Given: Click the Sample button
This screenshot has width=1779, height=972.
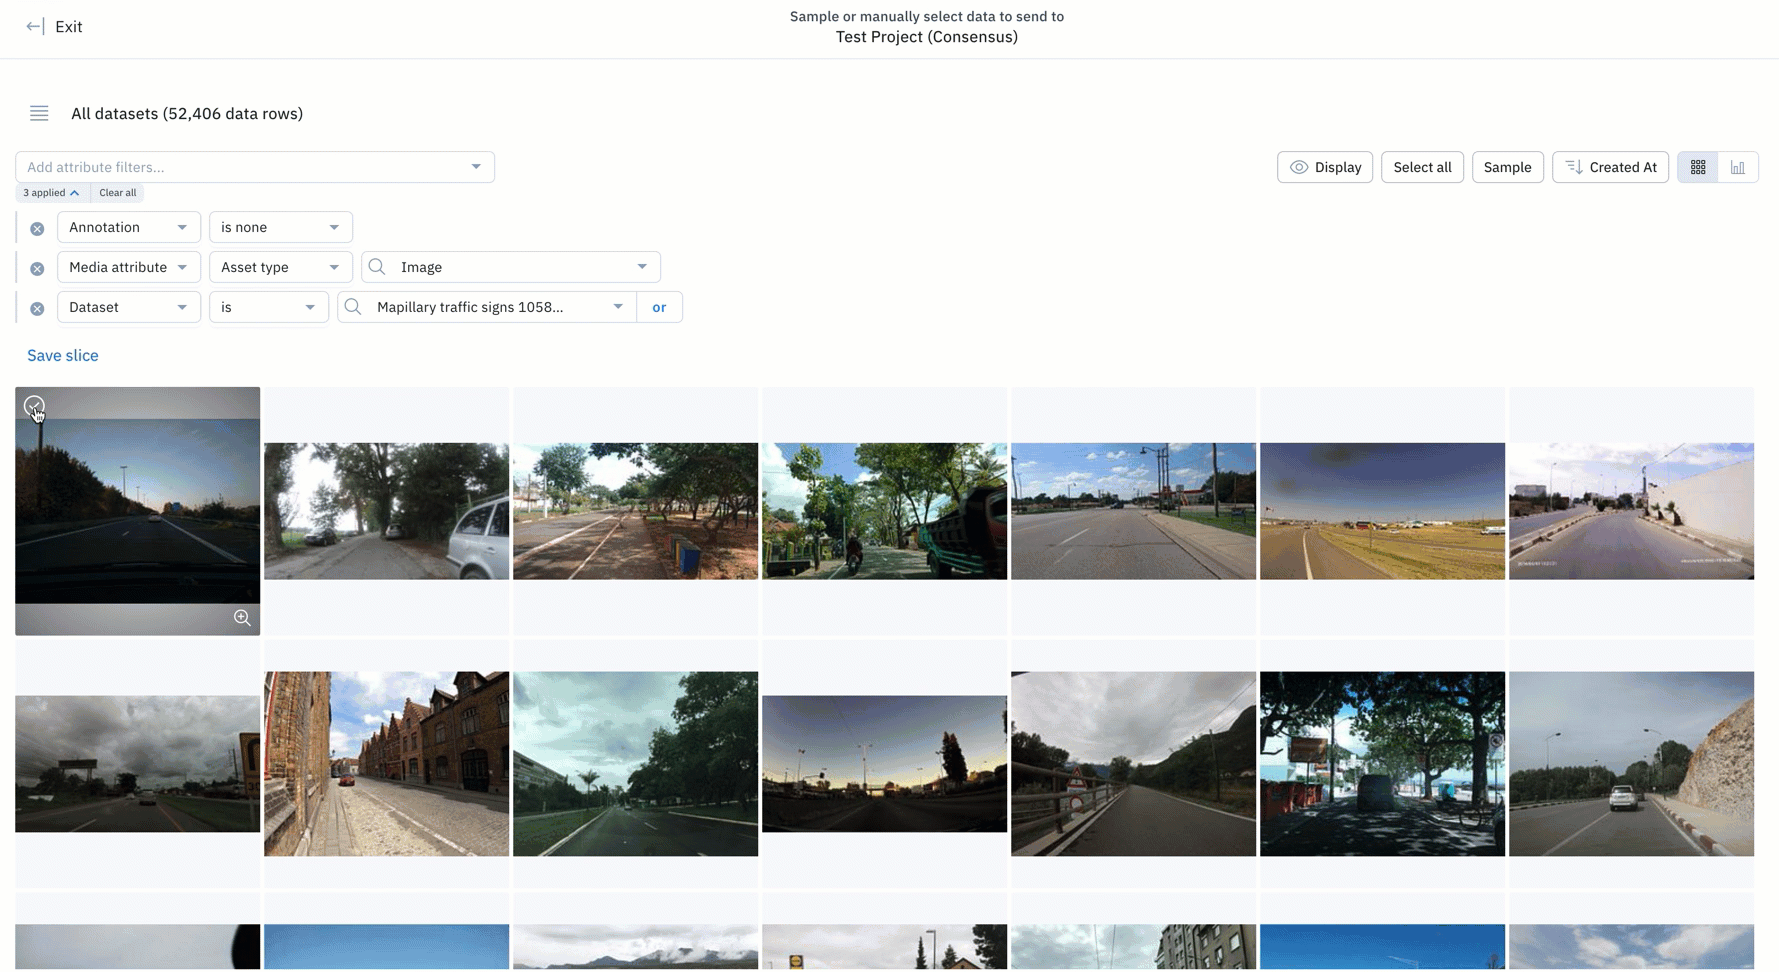Looking at the screenshot, I should pyautogui.click(x=1507, y=167).
